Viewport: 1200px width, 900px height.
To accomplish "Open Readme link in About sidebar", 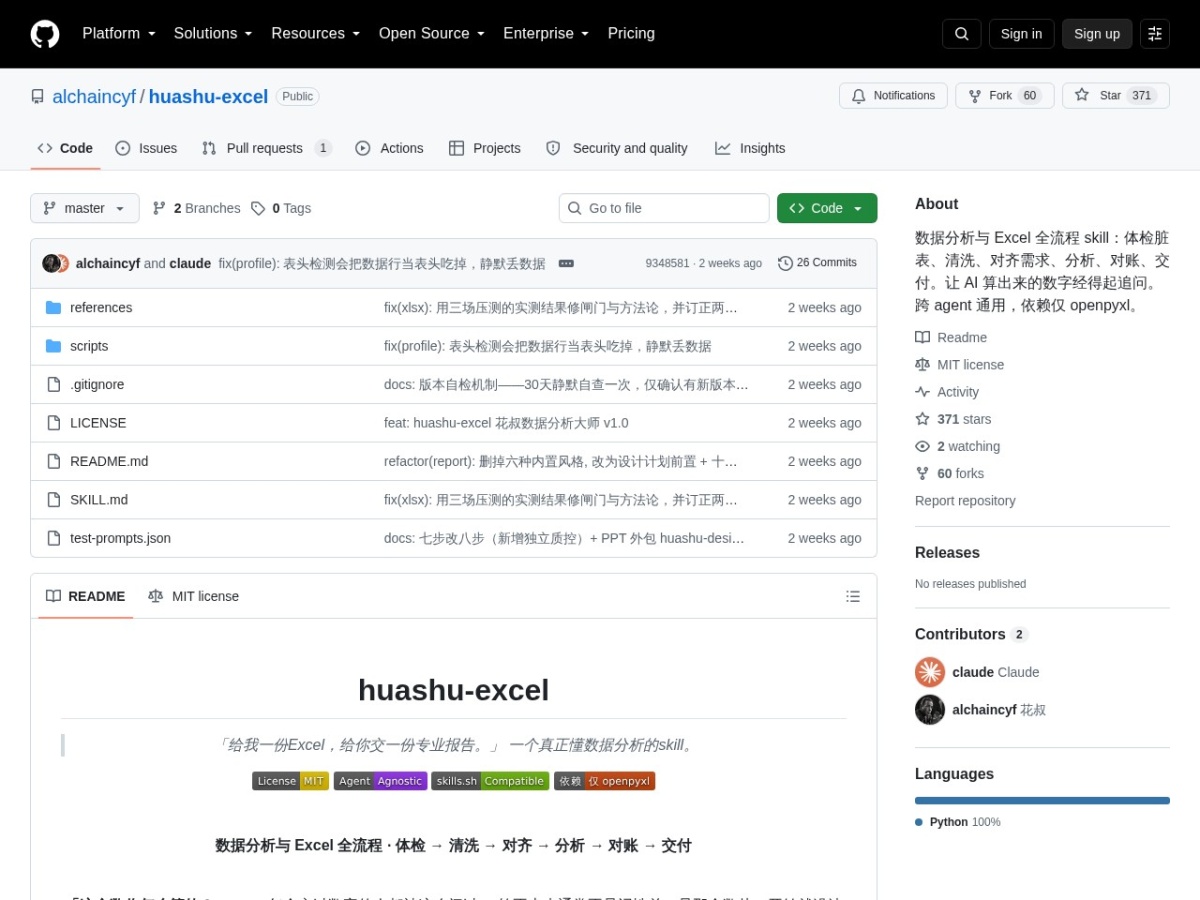I will [951, 338].
